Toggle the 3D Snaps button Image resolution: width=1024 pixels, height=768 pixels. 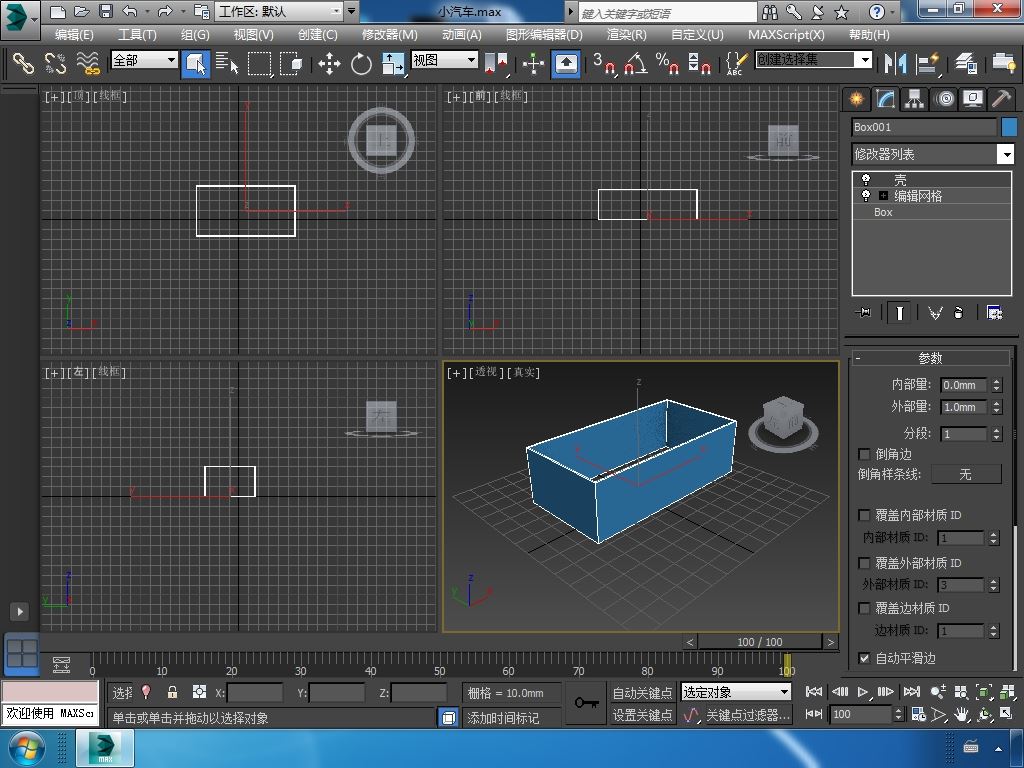point(604,63)
